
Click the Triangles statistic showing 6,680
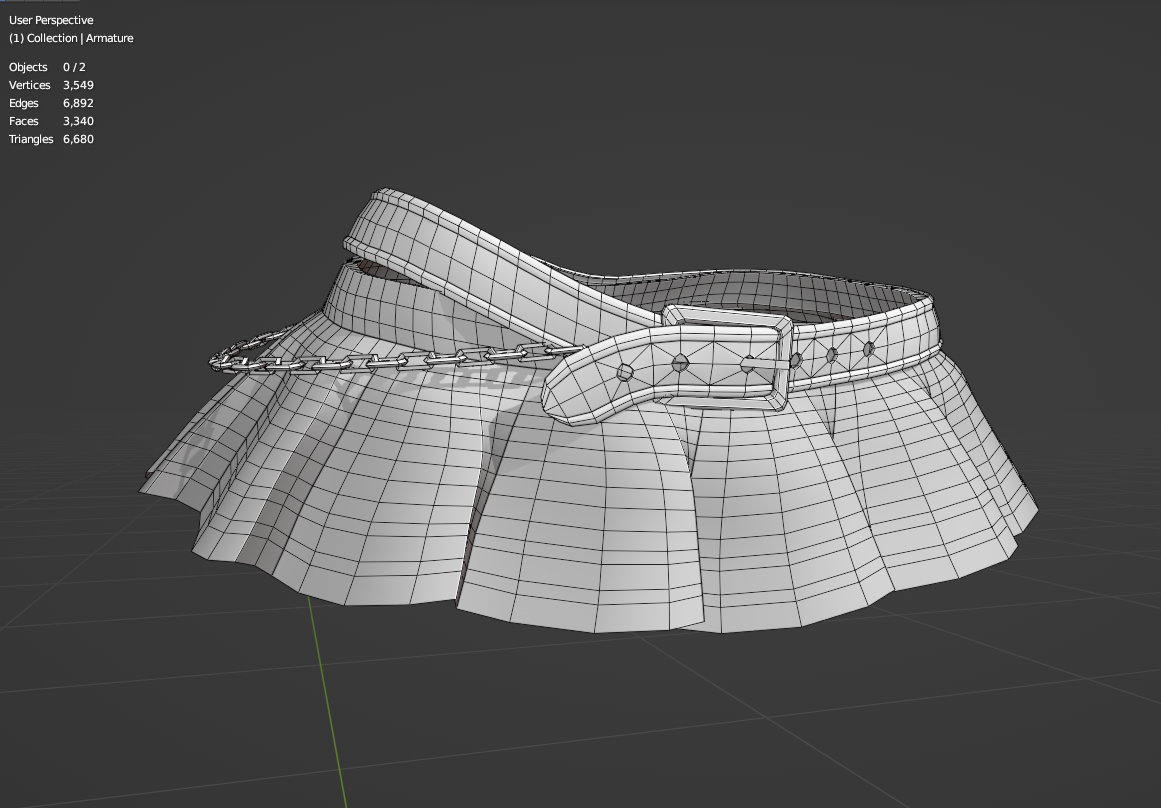pyautogui.click(x=52, y=139)
